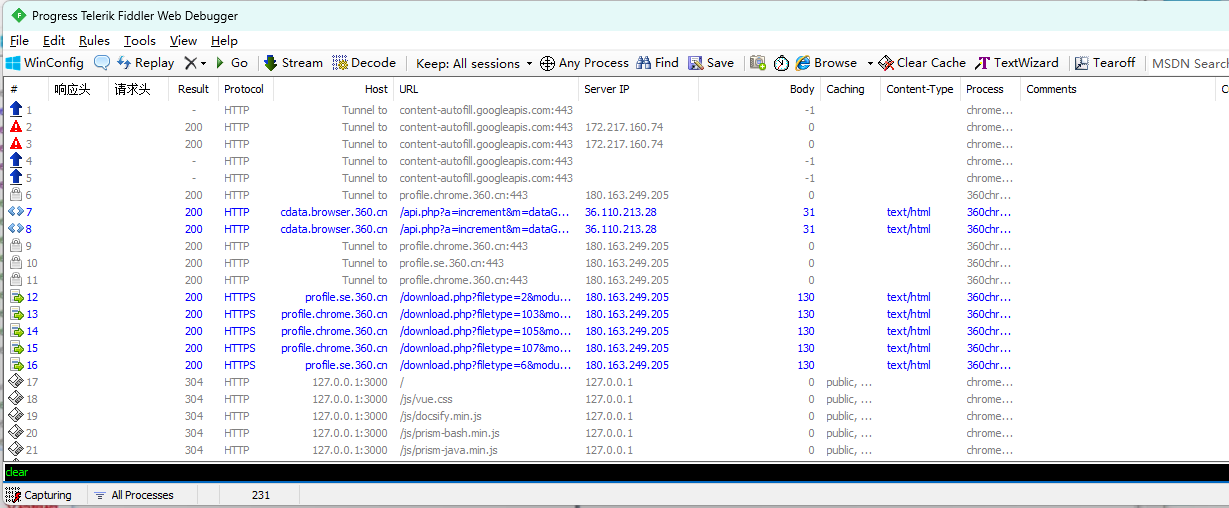1229x508 pixels.
Task: Select session 7 HTML icon
Action: click(x=16, y=212)
